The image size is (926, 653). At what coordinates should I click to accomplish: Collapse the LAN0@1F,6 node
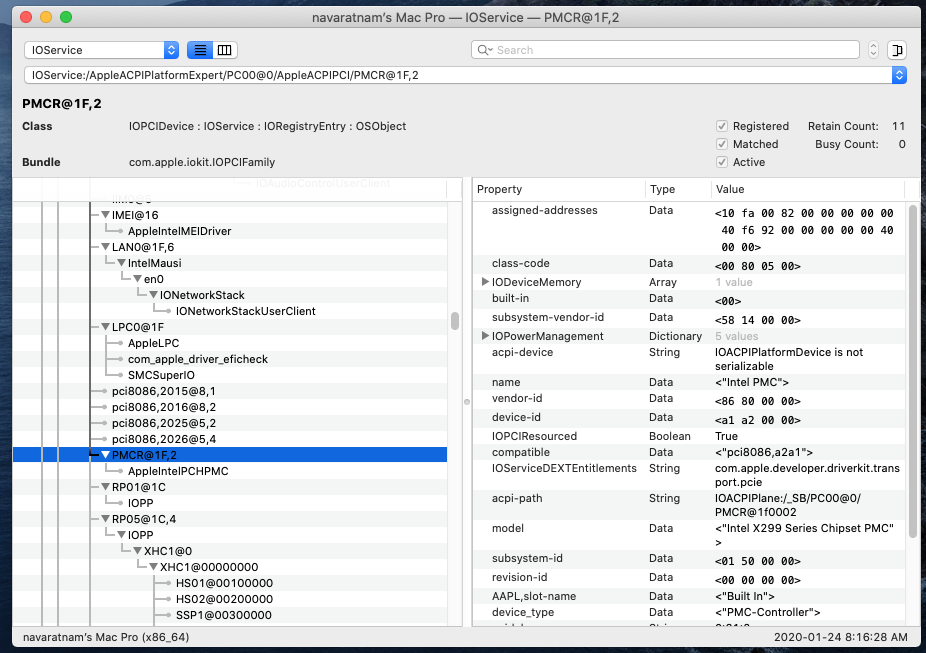coord(105,247)
